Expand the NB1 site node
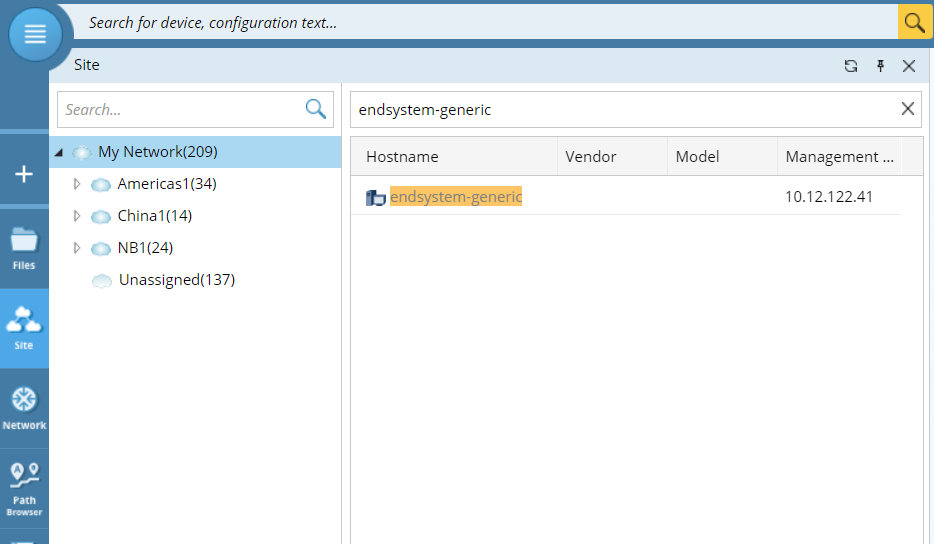Image resolution: width=934 pixels, height=544 pixels. tap(77, 249)
